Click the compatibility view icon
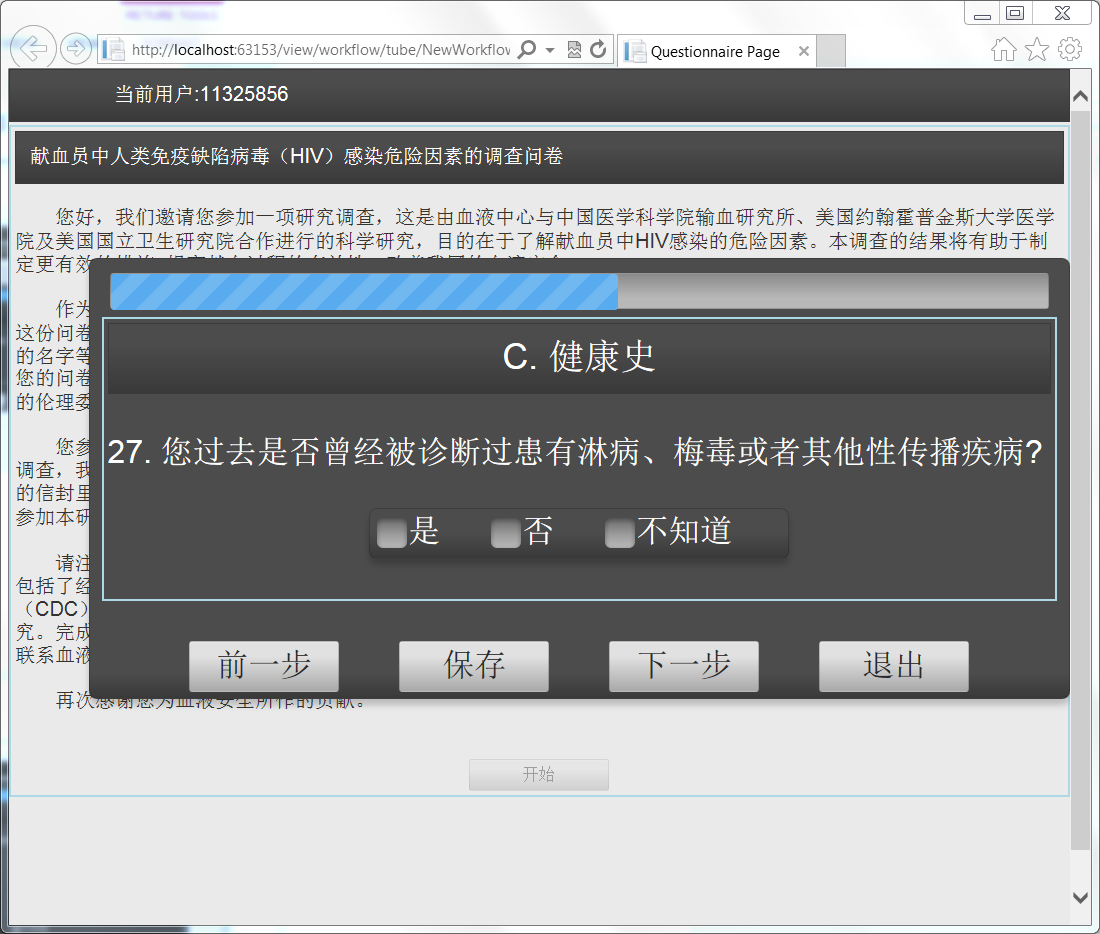Image resolution: width=1100 pixels, height=934 pixels. pyautogui.click(x=574, y=49)
